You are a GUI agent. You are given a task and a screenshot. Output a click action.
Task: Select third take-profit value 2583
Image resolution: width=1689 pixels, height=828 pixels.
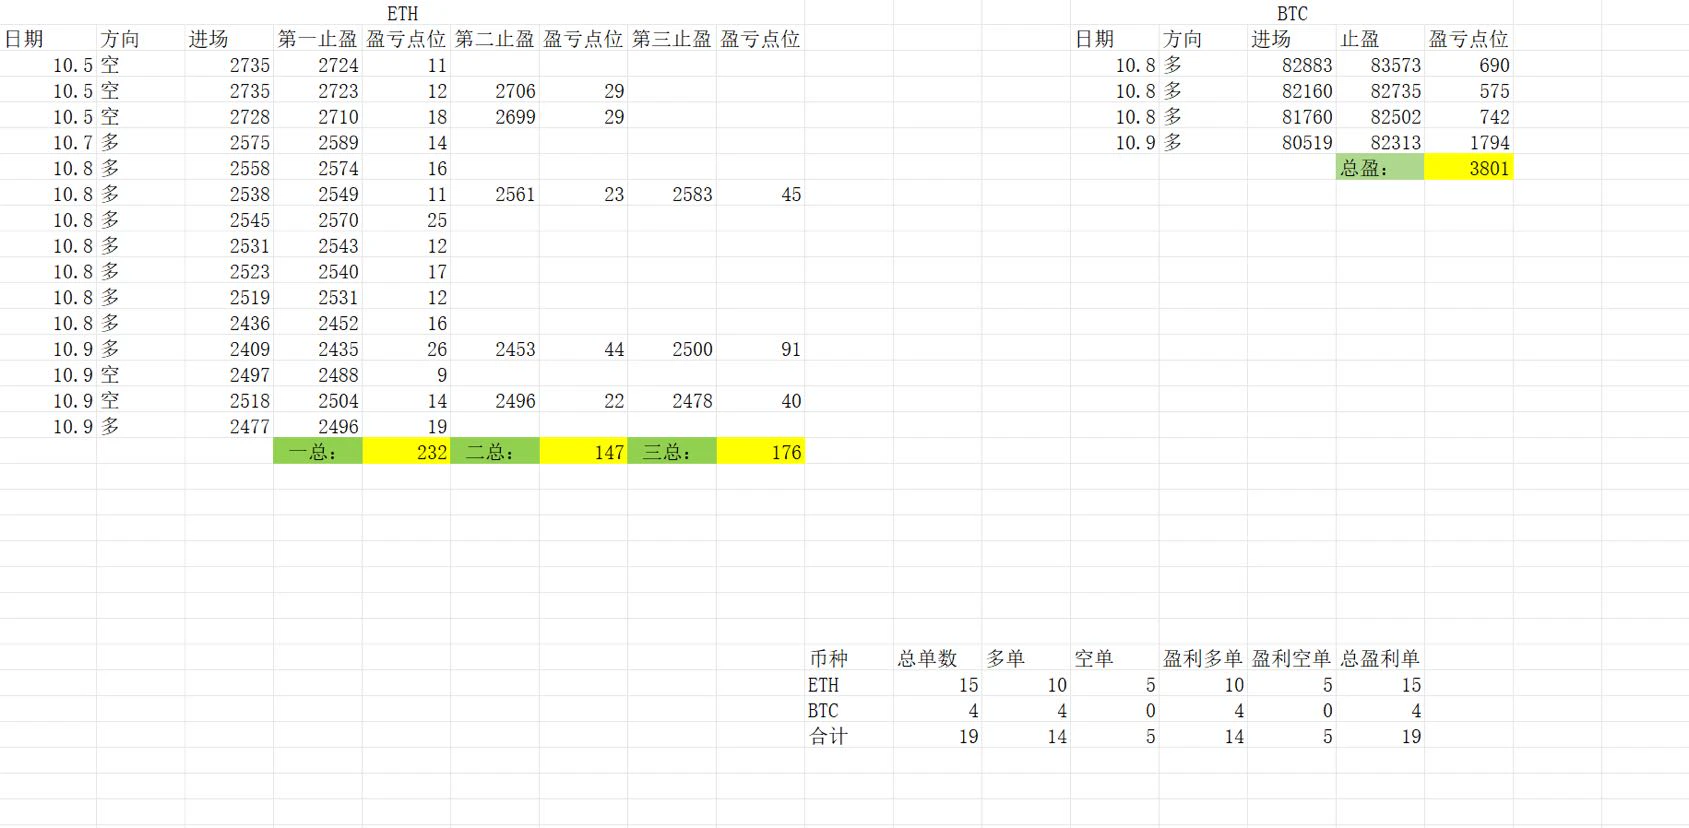click(x=672, y=194)
